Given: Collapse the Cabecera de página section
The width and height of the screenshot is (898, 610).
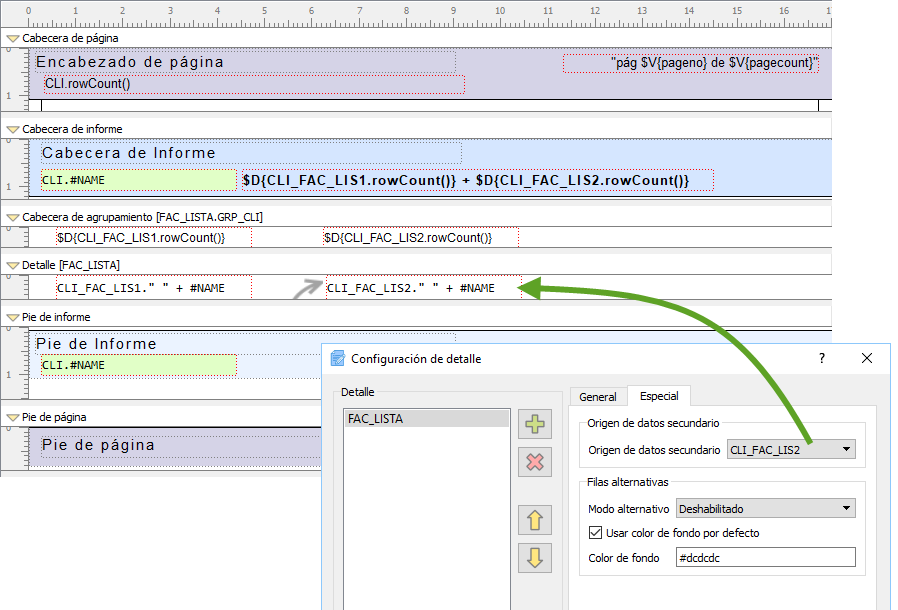Looking at the screenshot, I should tap(12, 38).
